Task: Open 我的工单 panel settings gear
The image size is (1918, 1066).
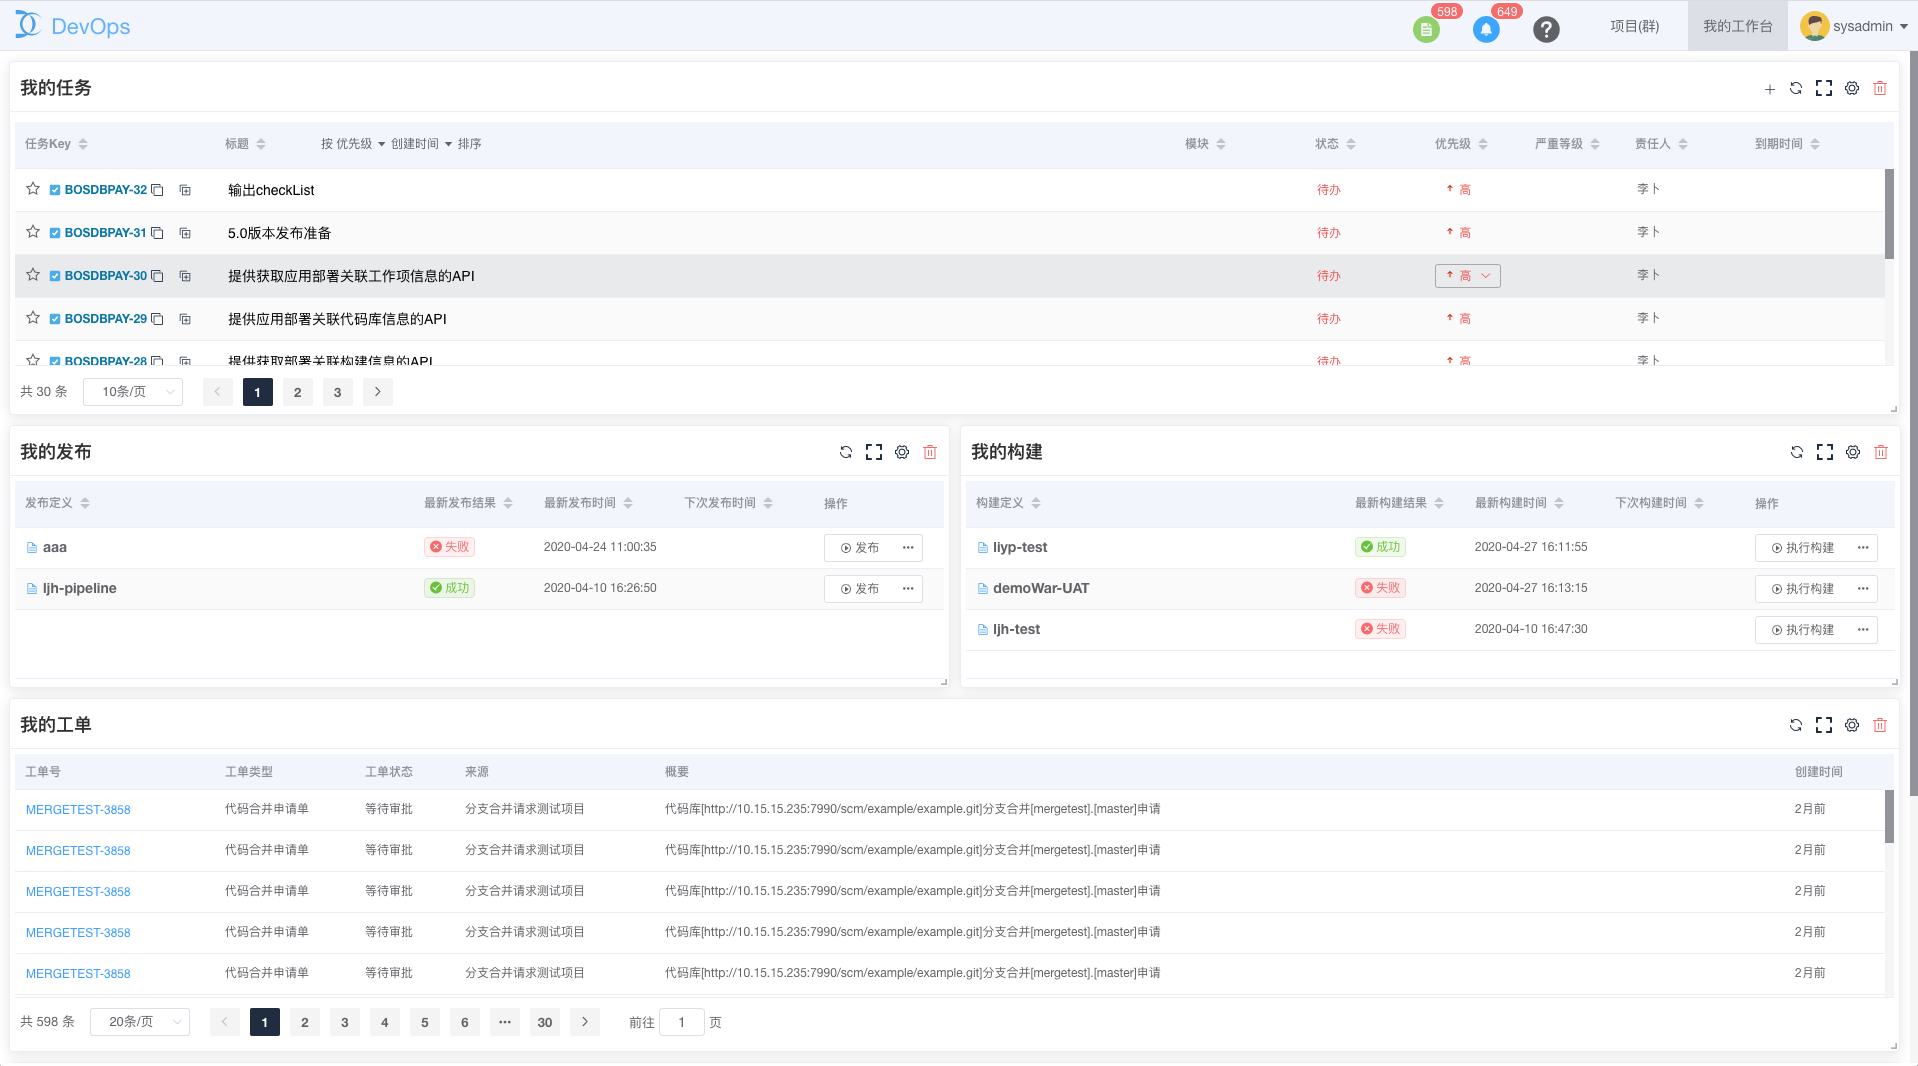Action: point(1852,725)
